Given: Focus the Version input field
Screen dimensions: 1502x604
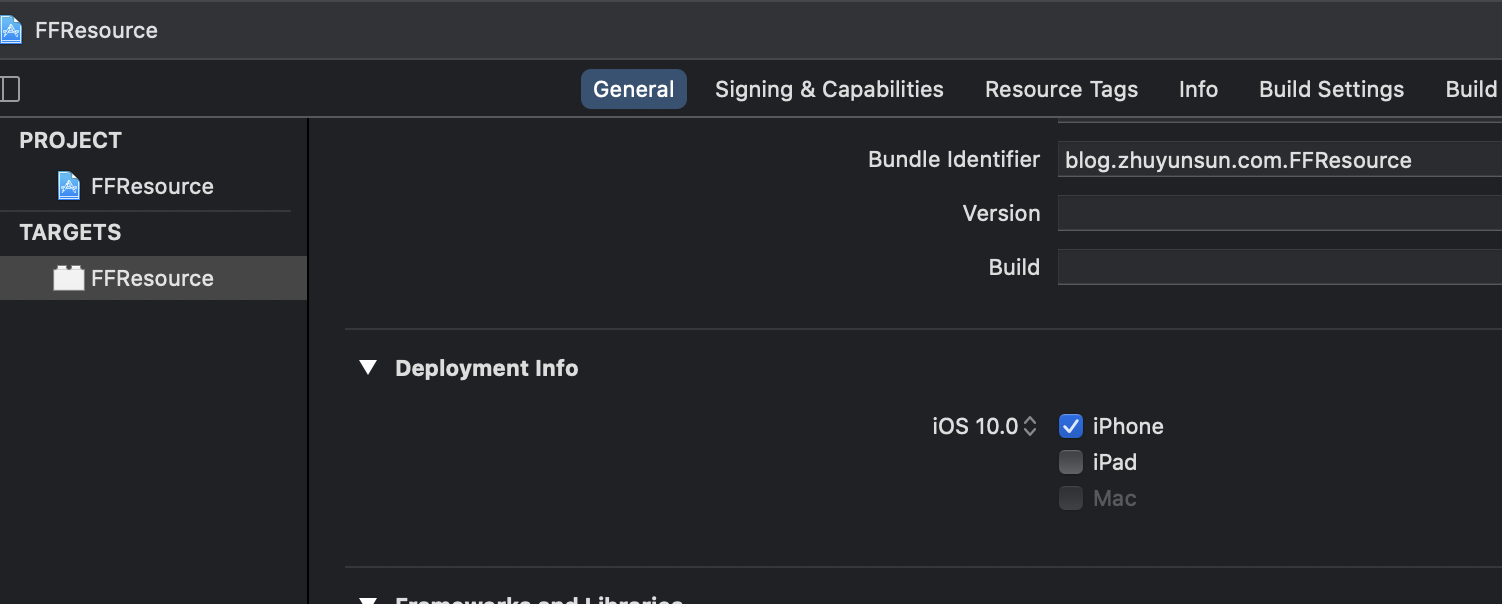Looking at the screenshot, I should click(1278, 213).
